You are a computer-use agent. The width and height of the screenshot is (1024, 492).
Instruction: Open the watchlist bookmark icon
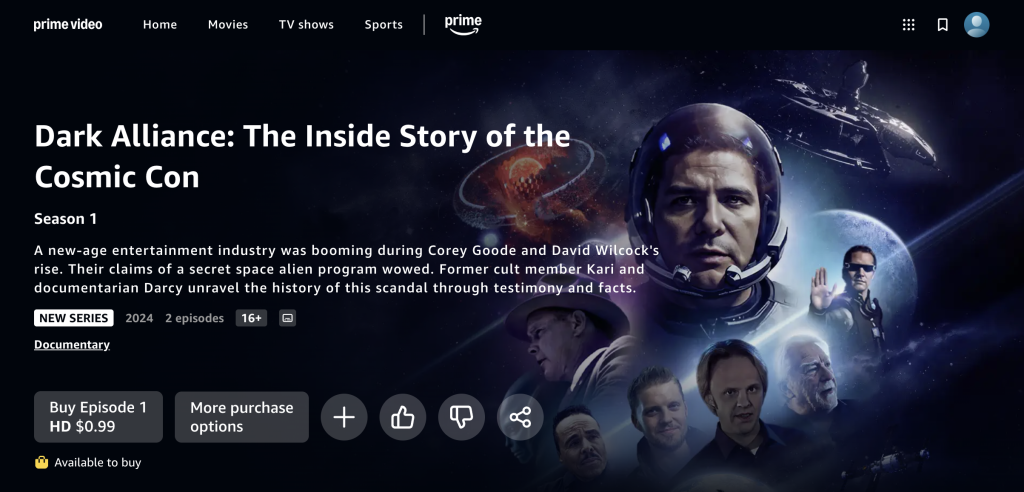[942, 25]
